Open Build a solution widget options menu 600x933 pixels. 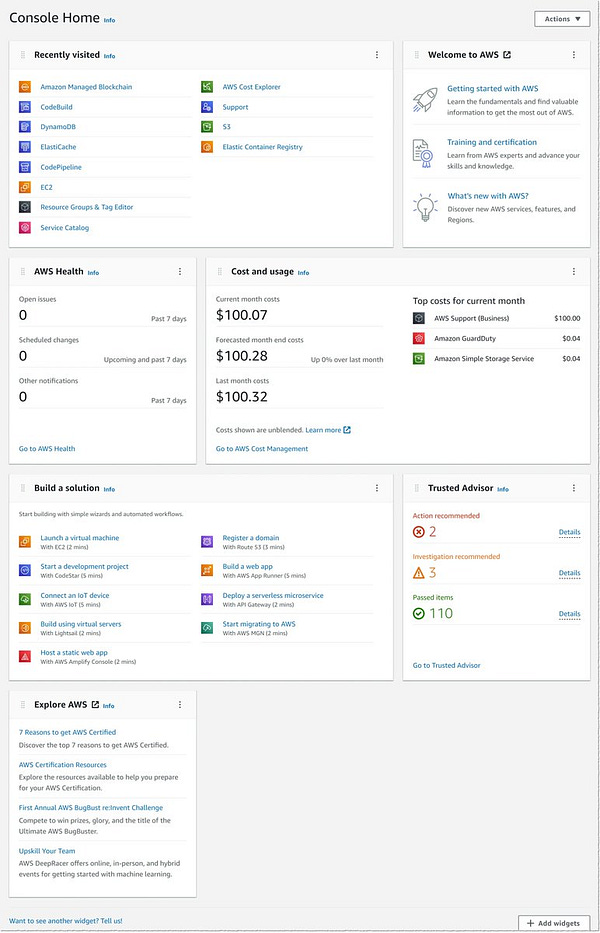(377, 488)
